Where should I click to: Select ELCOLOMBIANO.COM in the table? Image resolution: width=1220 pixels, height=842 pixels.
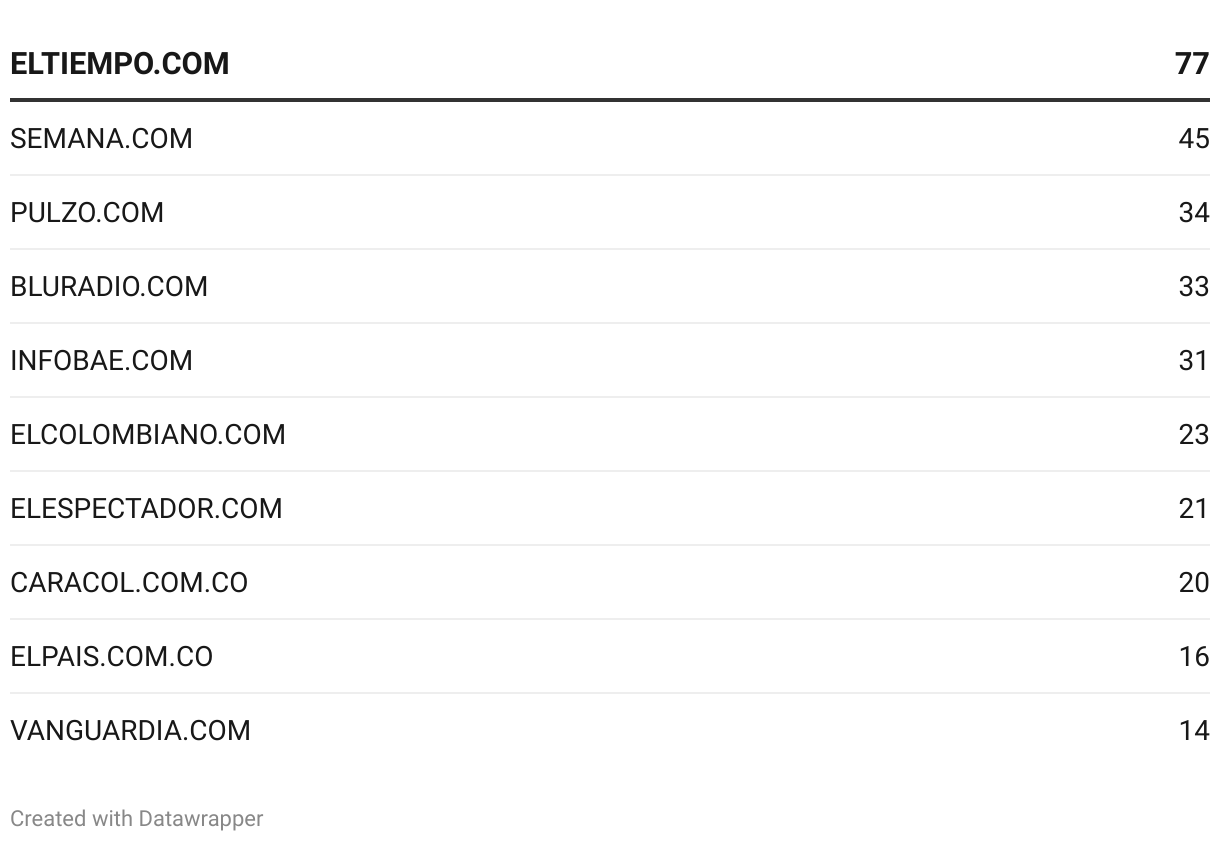coord(148,434)
